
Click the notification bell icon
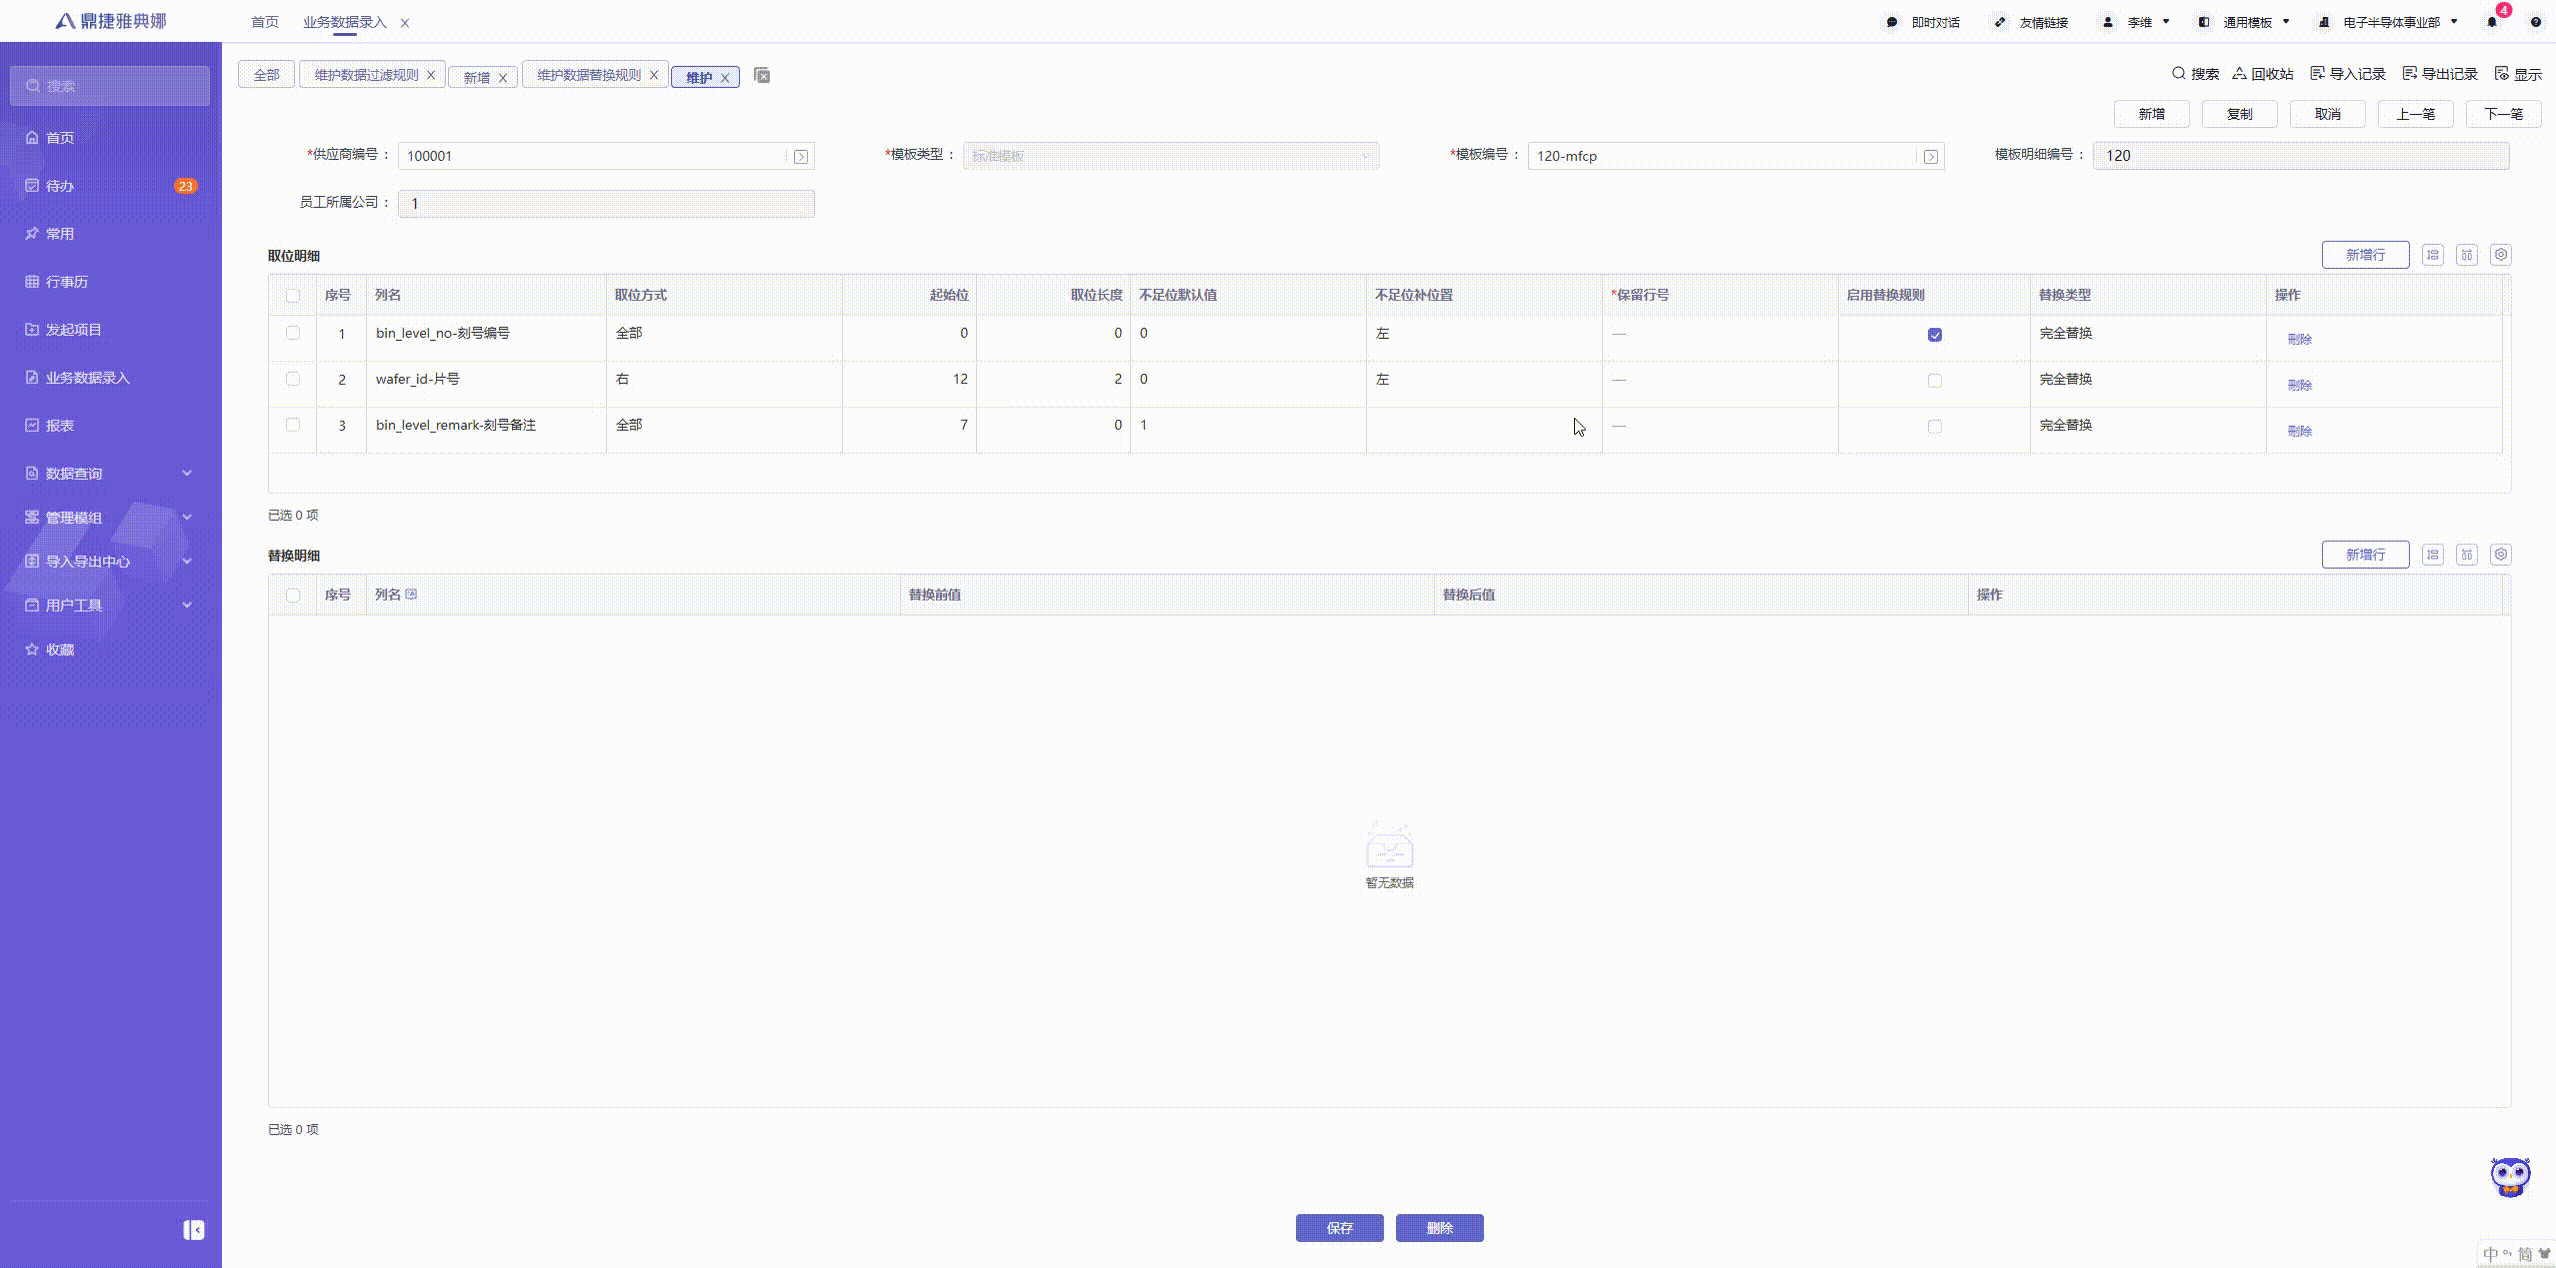coord(2491,22)
